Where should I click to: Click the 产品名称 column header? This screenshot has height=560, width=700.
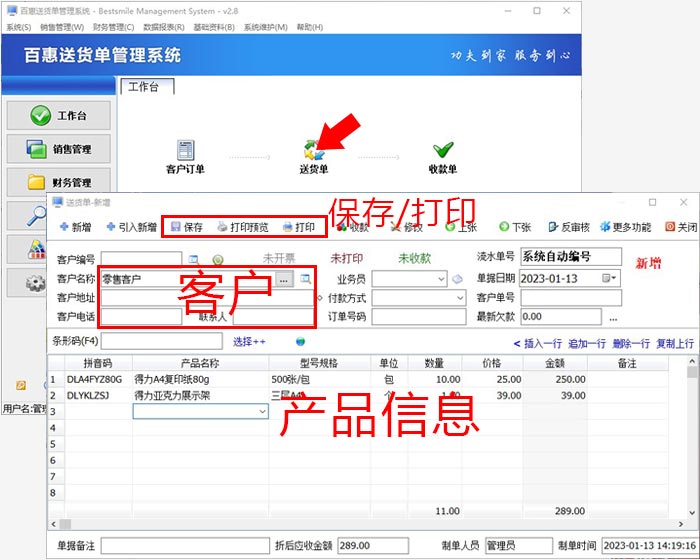point(200,364)
